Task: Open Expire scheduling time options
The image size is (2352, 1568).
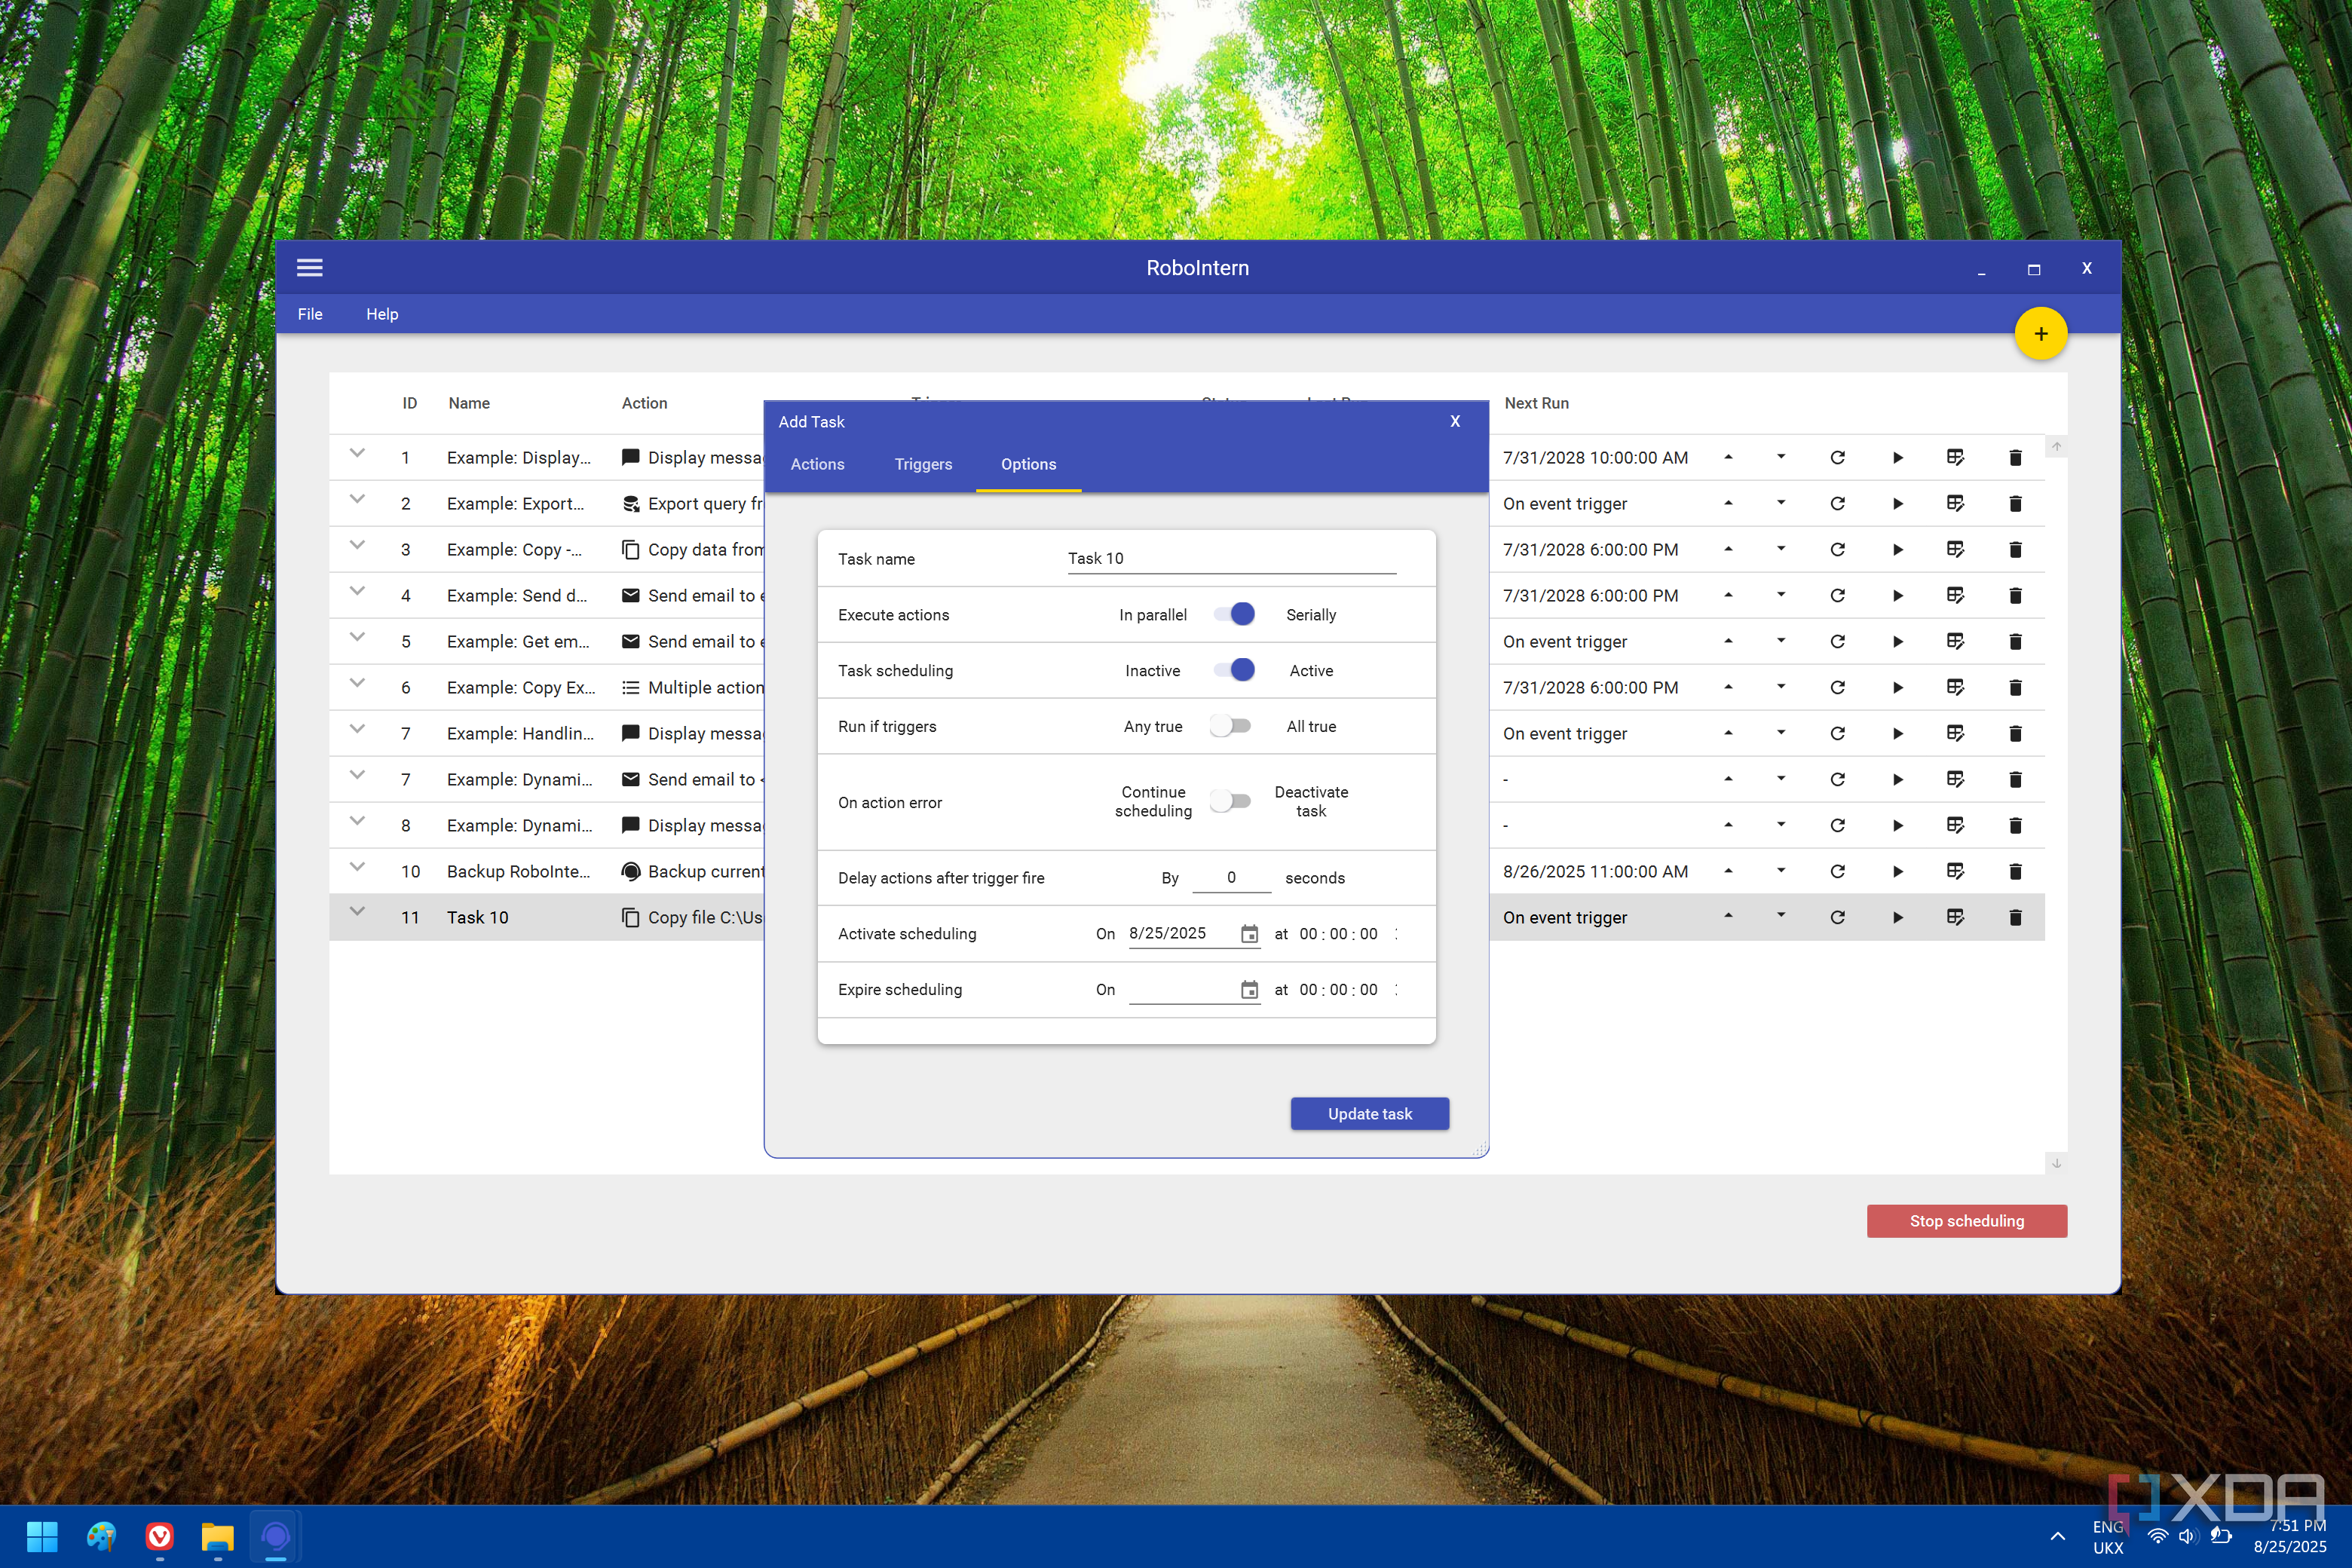Action: click(x=1396, y=990)
